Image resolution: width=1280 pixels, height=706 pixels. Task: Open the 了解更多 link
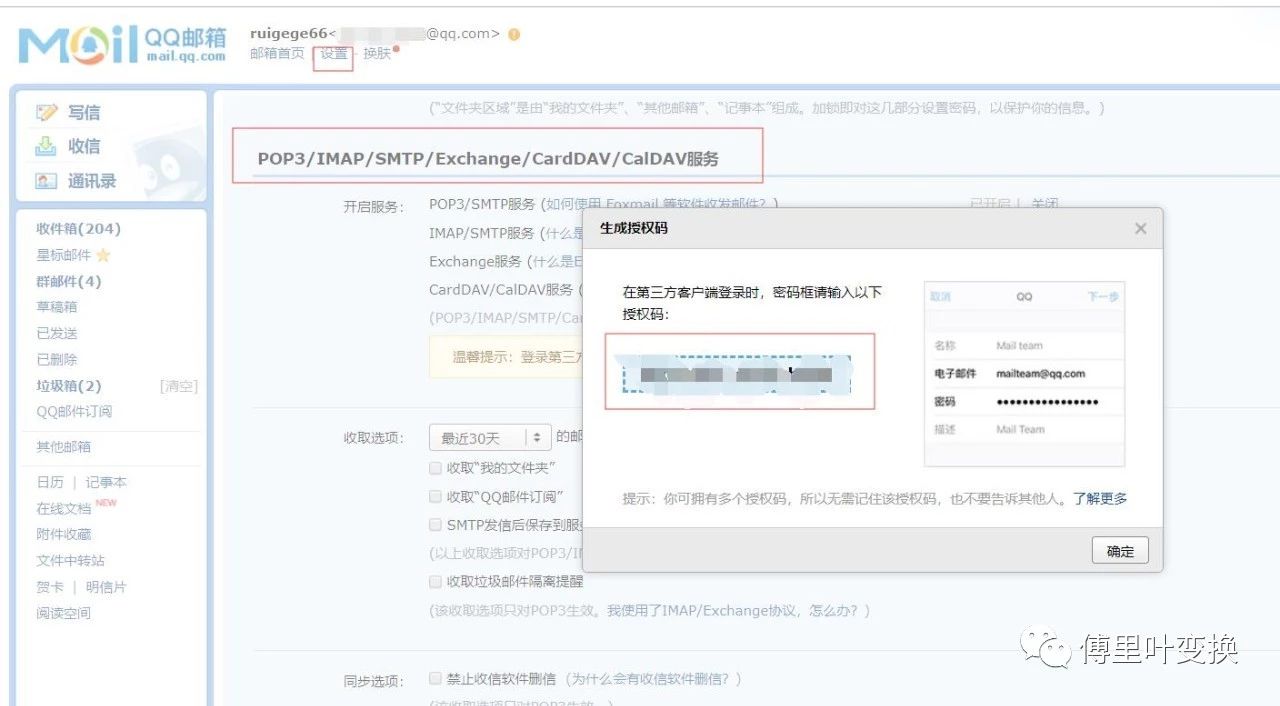pos(1100,498)
